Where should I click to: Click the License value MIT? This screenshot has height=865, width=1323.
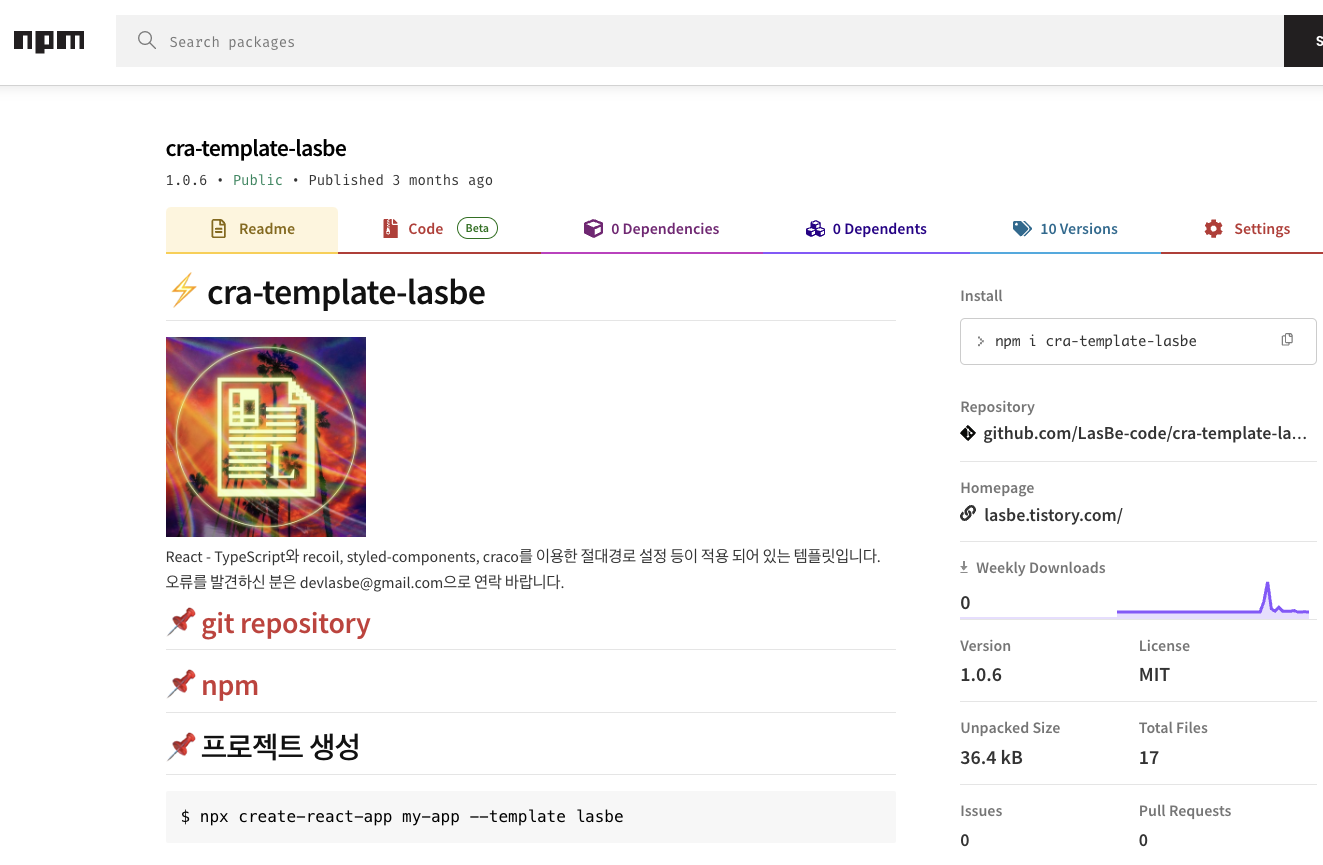pos(1154,674)
